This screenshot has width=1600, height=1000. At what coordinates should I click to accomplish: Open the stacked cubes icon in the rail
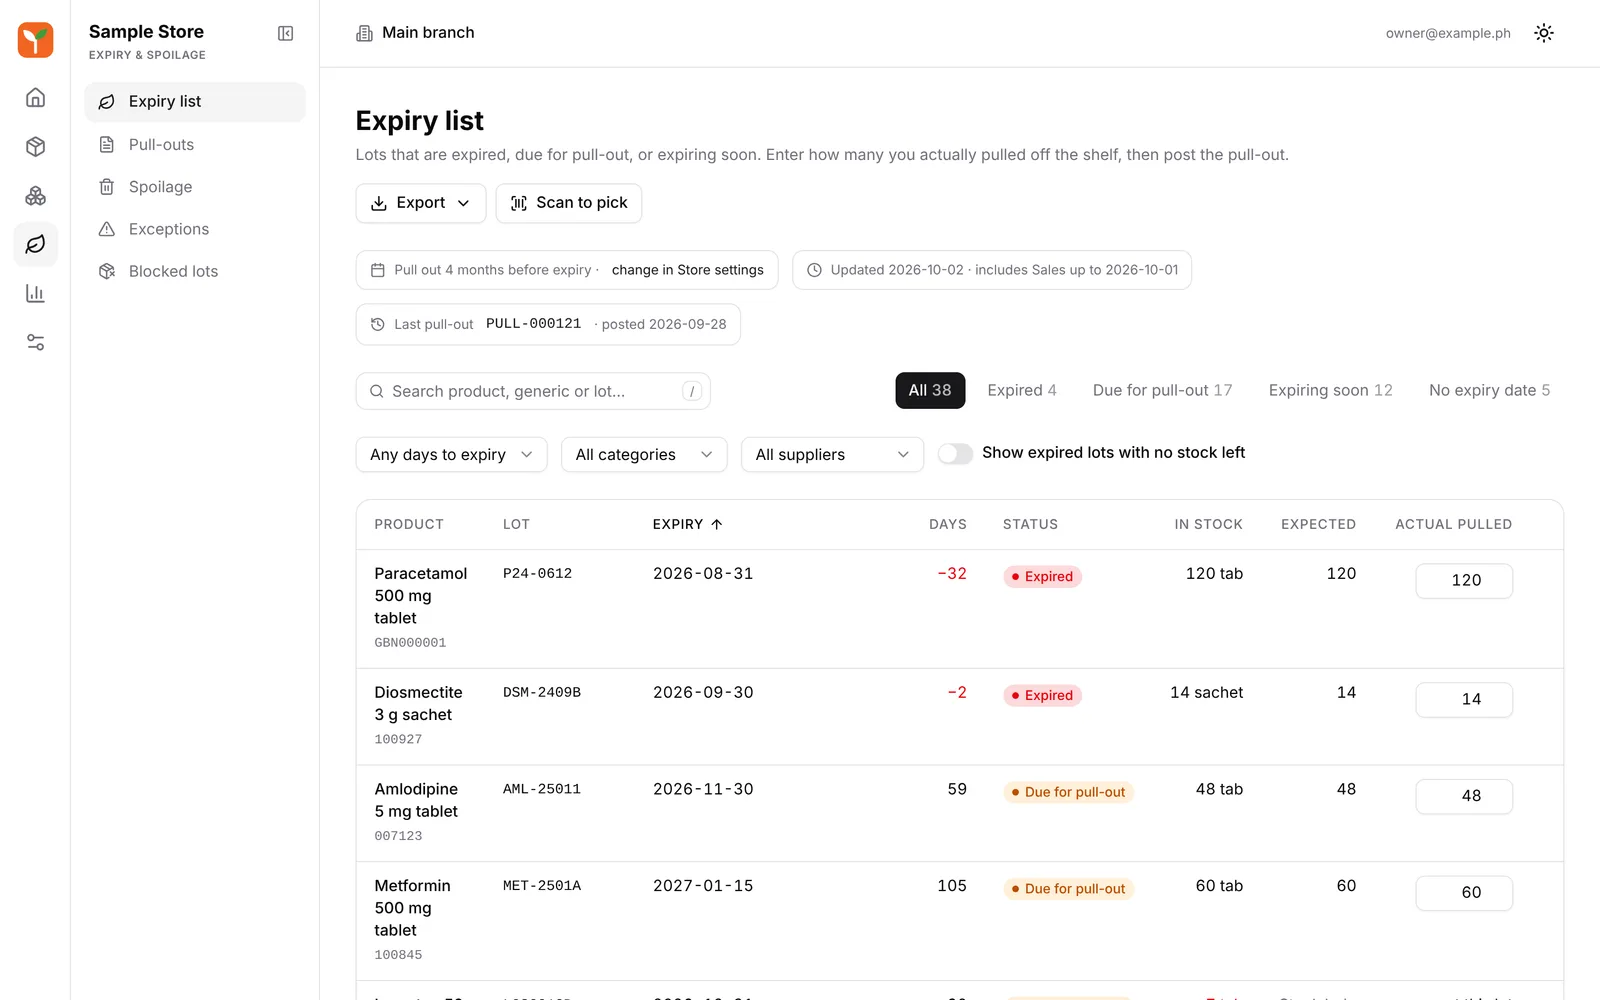click(x=35, y=195)
